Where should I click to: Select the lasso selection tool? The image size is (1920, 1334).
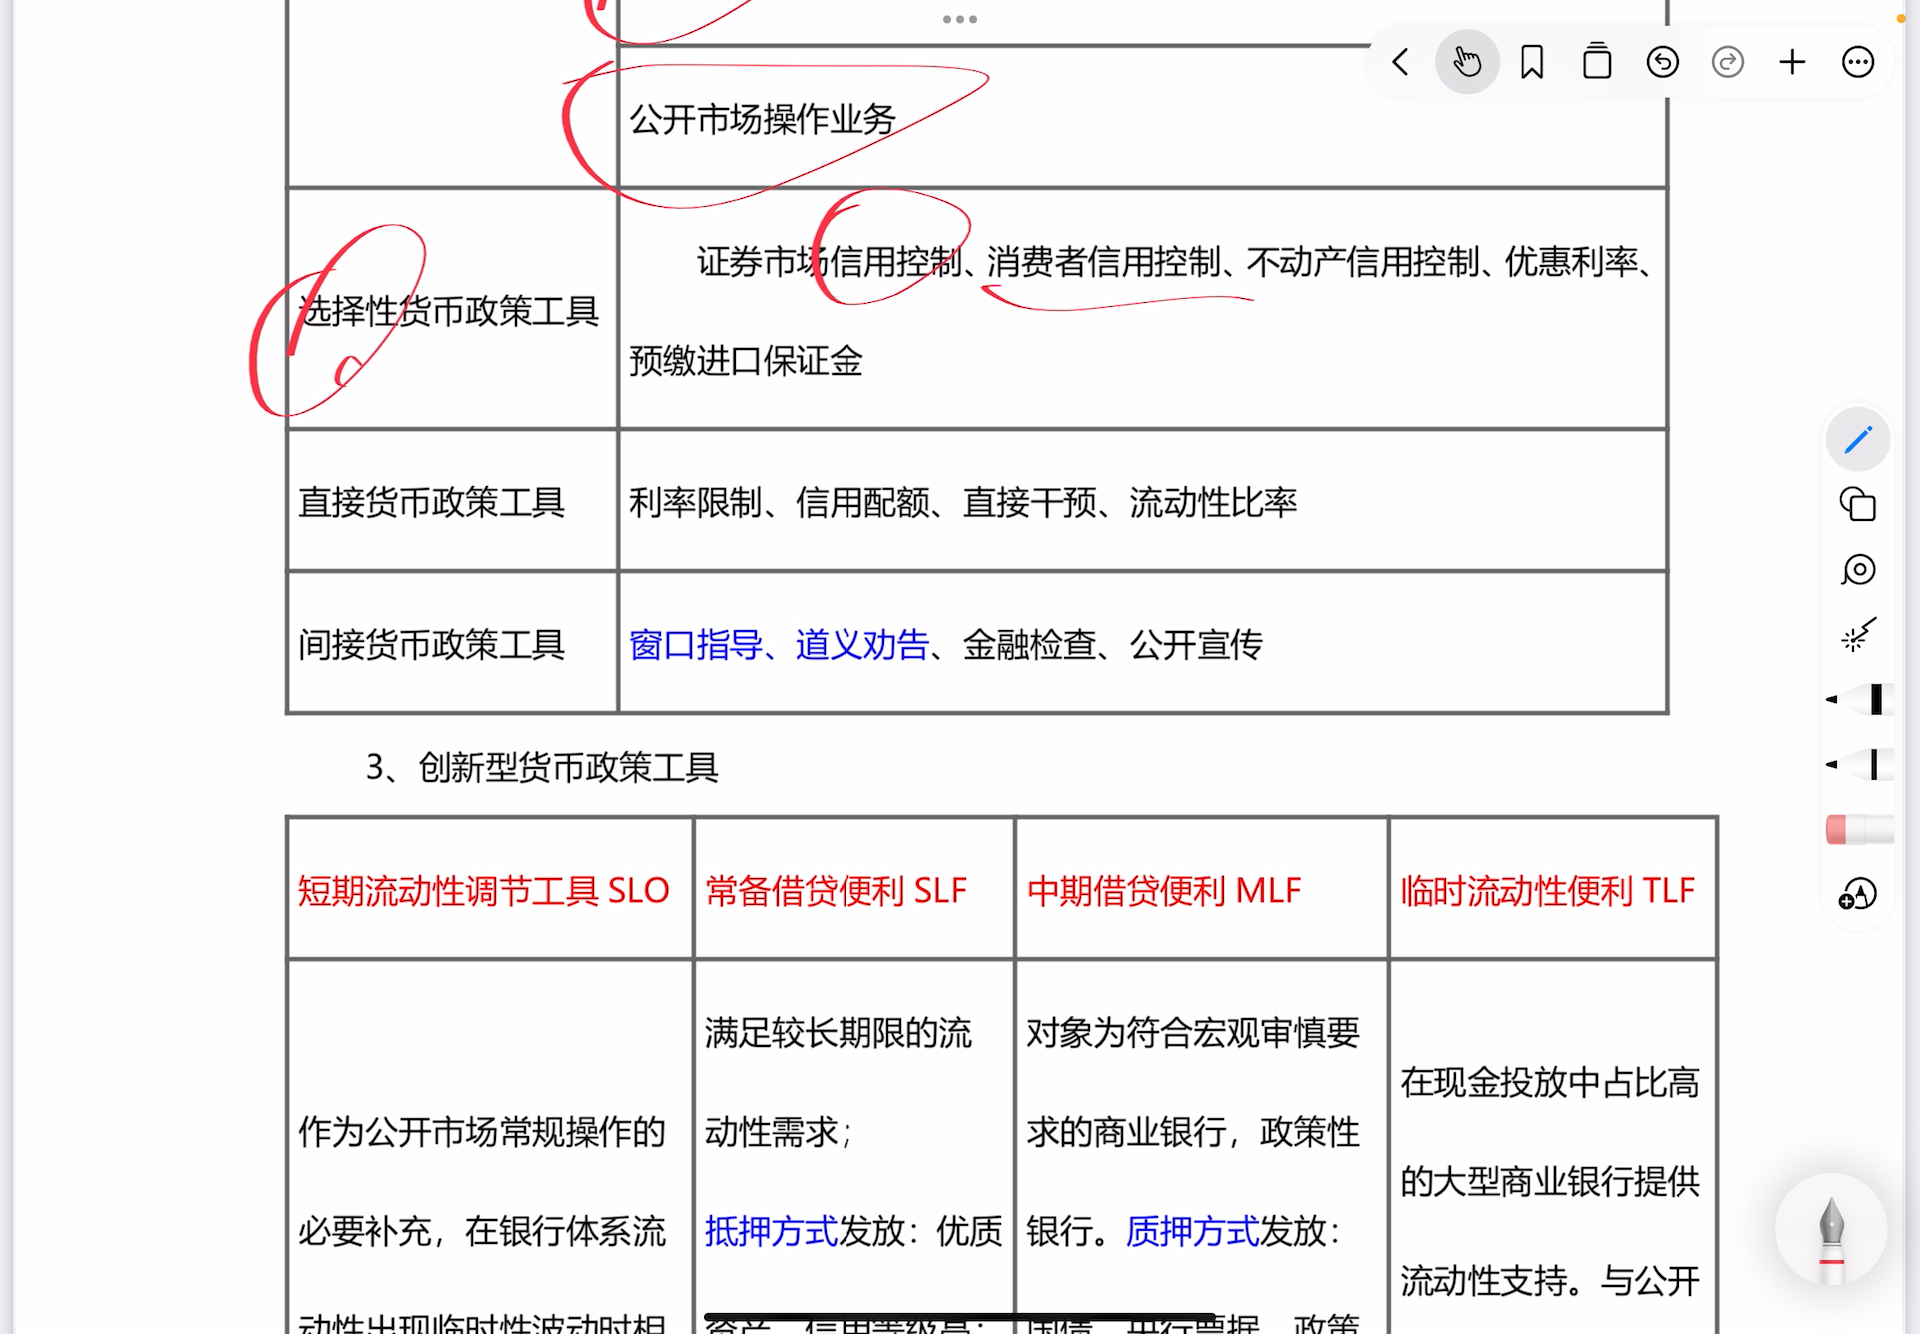(x=1857, y=570)
